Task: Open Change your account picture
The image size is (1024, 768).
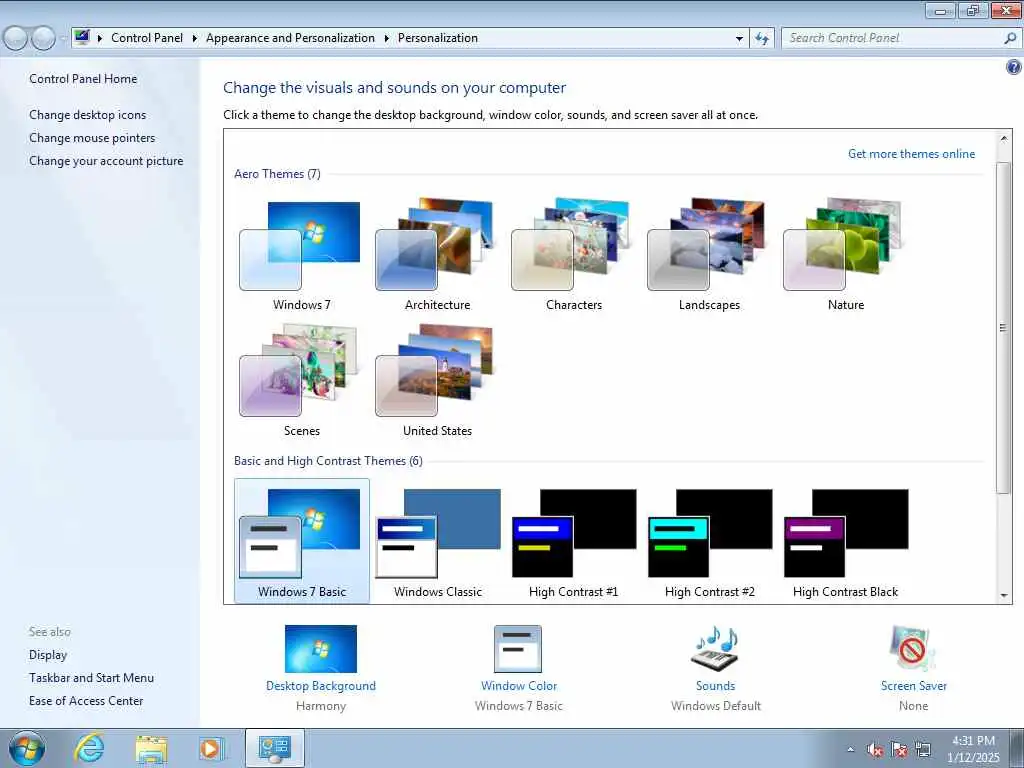Action: pos(106,161)
